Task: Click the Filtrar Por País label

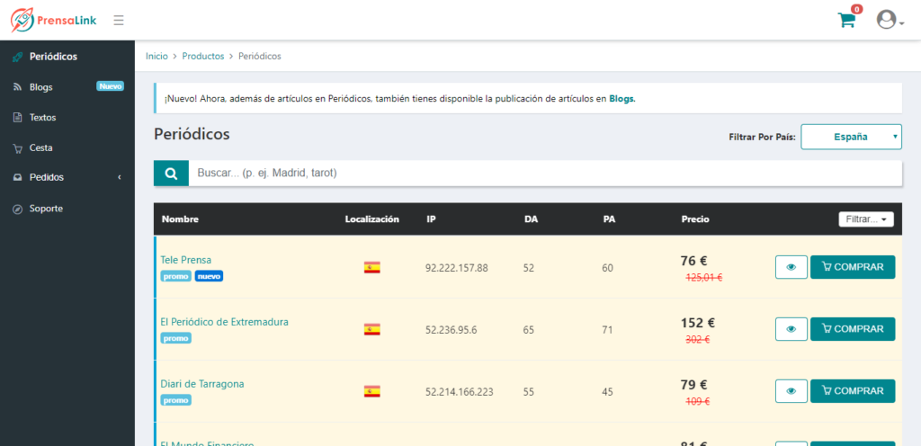Action: [x=762, y=137]
